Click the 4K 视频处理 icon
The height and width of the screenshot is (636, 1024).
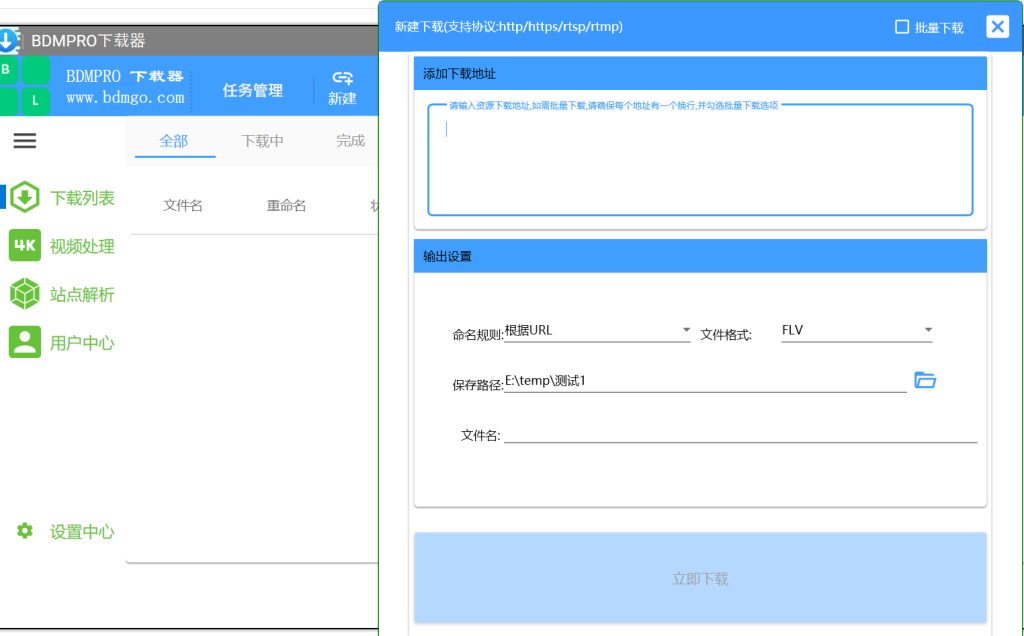pyautogui.click(x=25, y=246)
